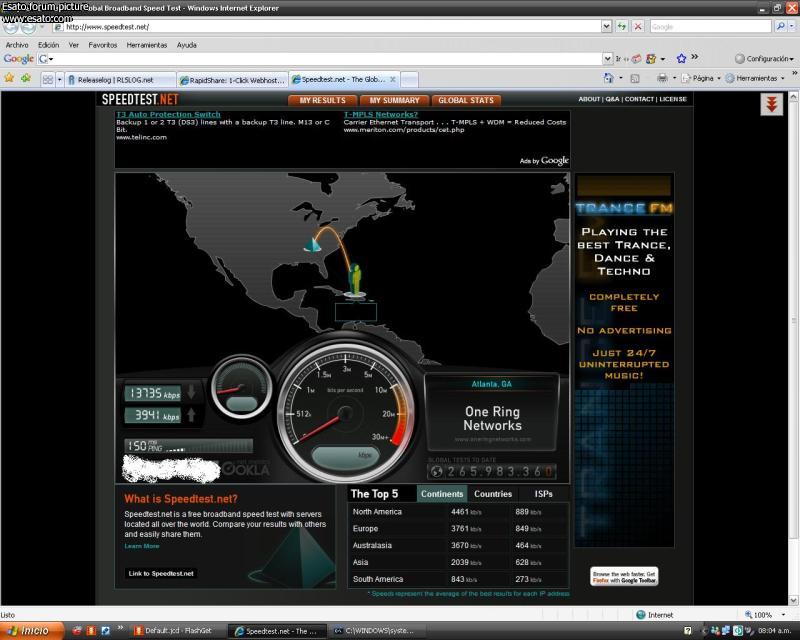Image resolution: width=800 pixels, height=640 pixels.
Task: Open the Archivo menu
Action: click(17, 45)
